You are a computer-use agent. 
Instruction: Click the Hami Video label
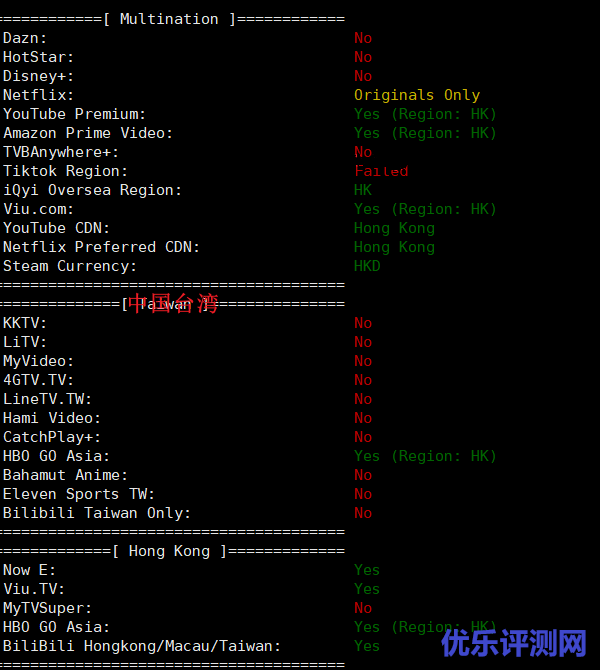tap(52, 418)
